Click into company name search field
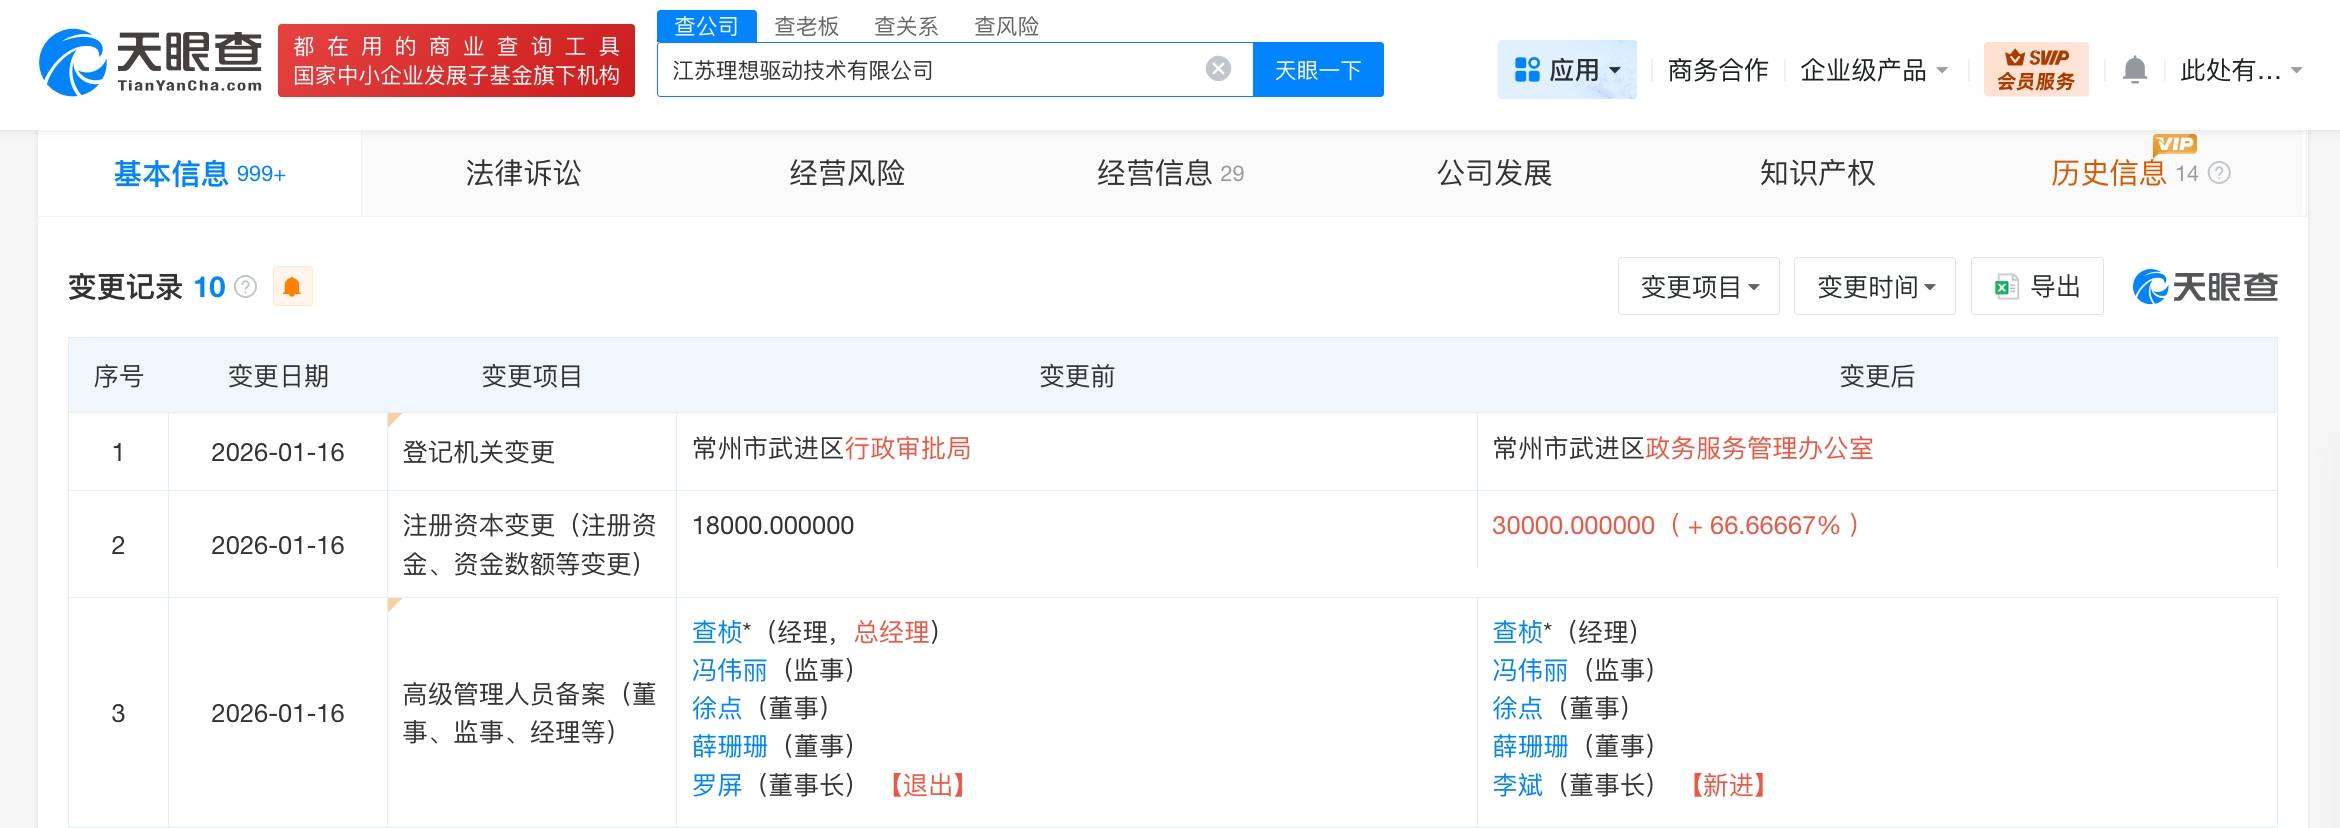2340x828 pixels. tap(930, 70)
